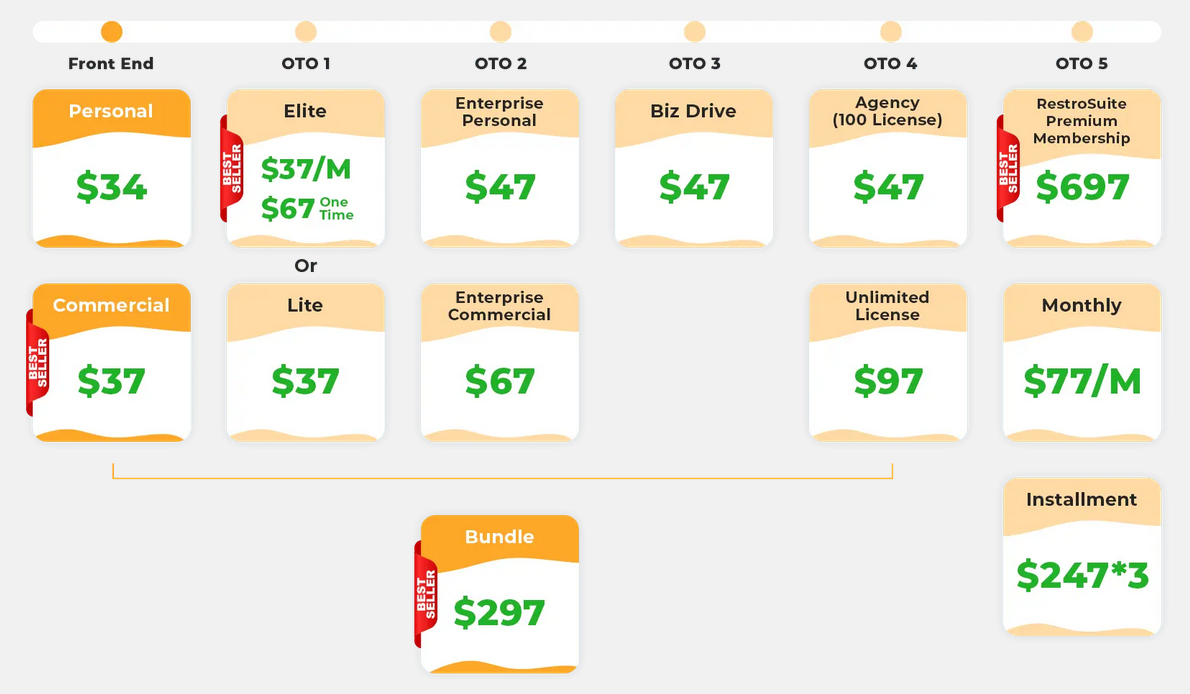Open the Installment $247*3 card
The image size is (1190, 694).
click(x=1082, y=557)
